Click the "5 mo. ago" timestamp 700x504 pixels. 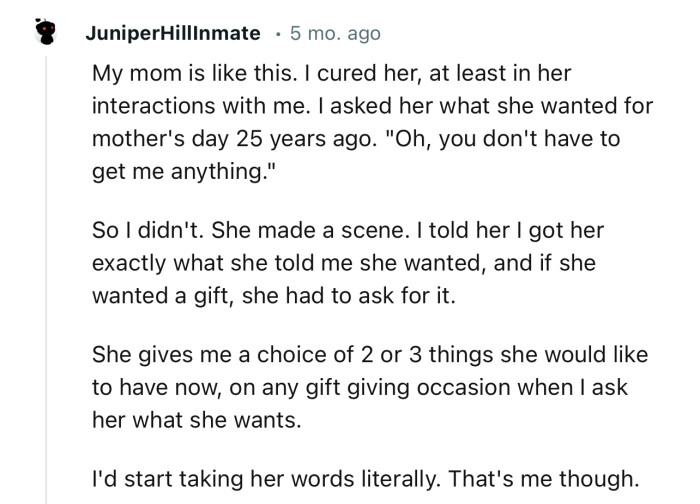(x=335, y=34)
